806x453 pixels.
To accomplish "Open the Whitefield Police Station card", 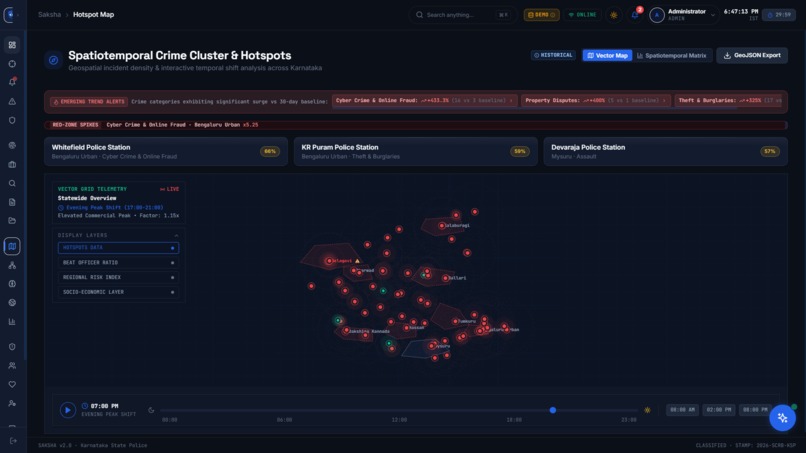I will point(166,152).
